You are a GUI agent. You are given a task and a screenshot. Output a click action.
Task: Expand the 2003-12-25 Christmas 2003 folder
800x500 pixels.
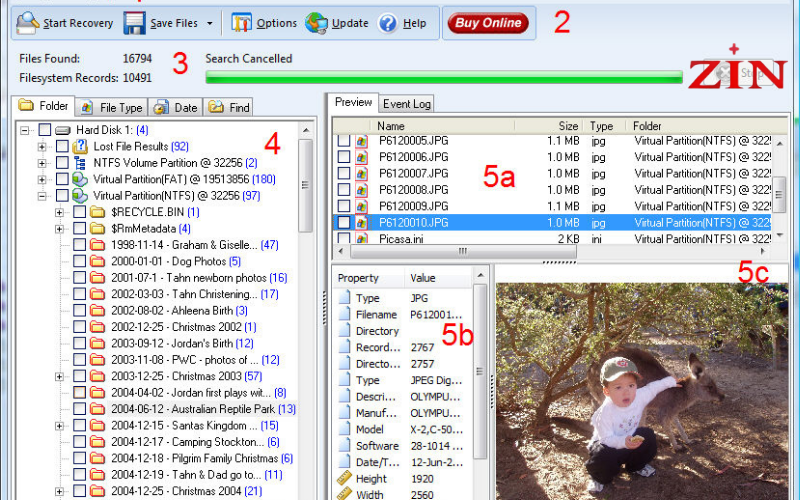pyautogui.click(x=59, y=377)
